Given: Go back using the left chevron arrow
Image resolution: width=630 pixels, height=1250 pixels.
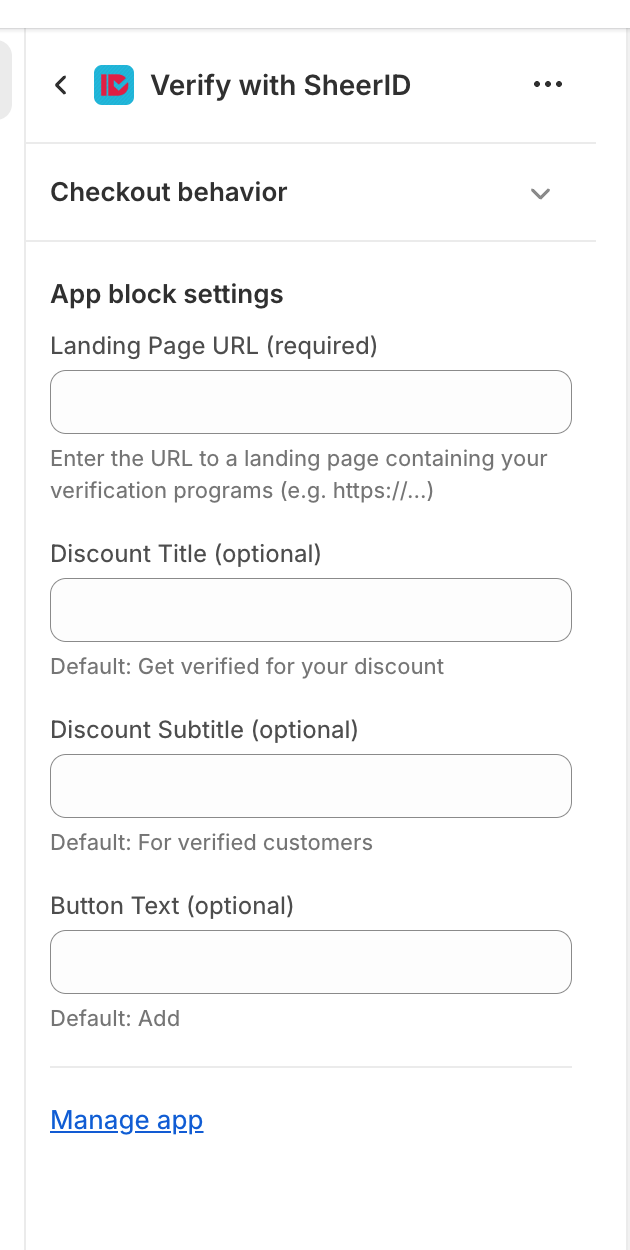Looking at the screenshot, I should click(61, 85).
